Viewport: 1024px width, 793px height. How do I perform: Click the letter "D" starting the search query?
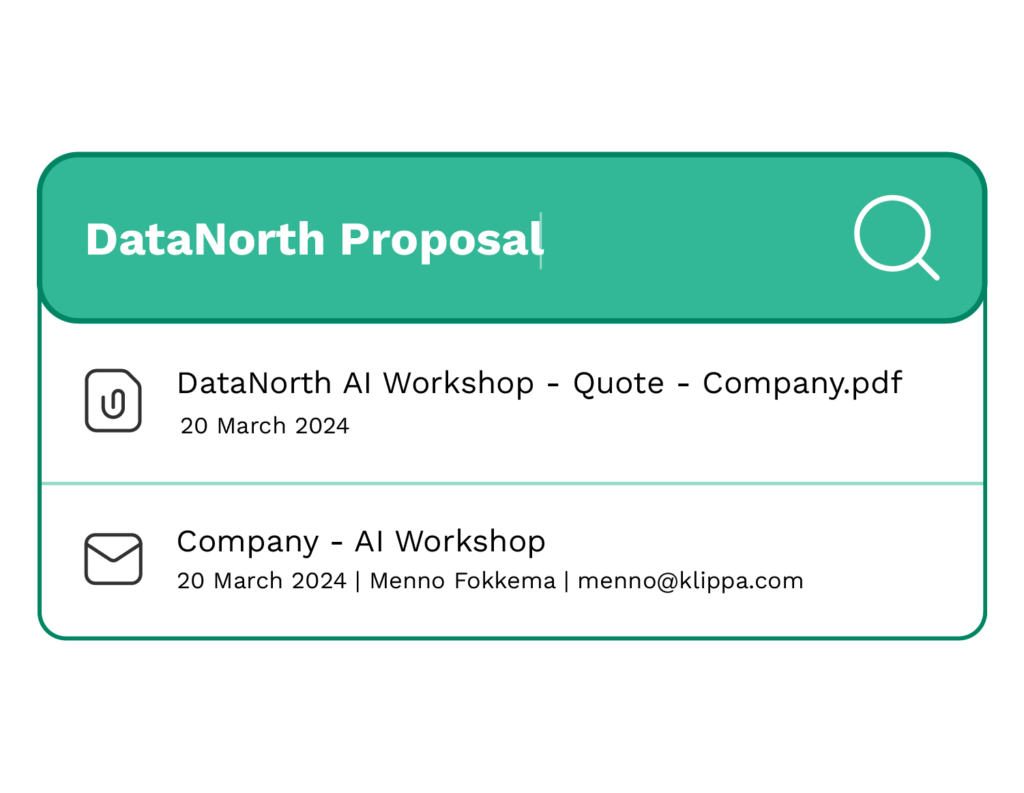[x=100, y=240]
